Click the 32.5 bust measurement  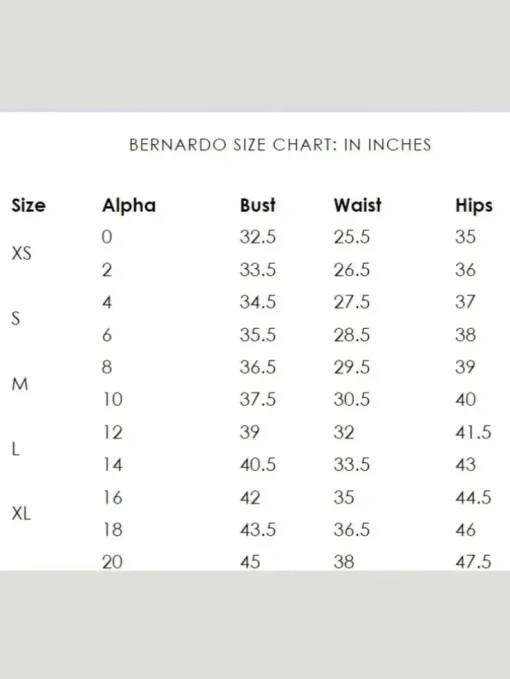(x=258, y=237)
